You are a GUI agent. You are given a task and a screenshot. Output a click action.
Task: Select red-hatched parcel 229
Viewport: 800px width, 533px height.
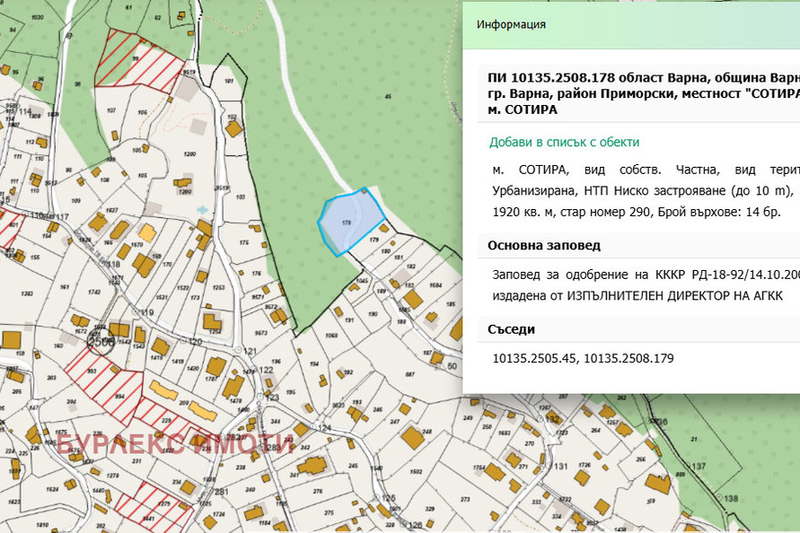(x=166, y=421)
